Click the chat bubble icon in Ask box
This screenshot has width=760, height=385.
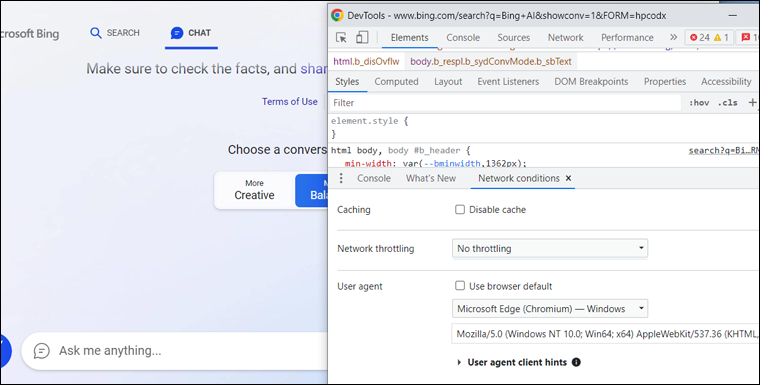[x=42, y=351]
